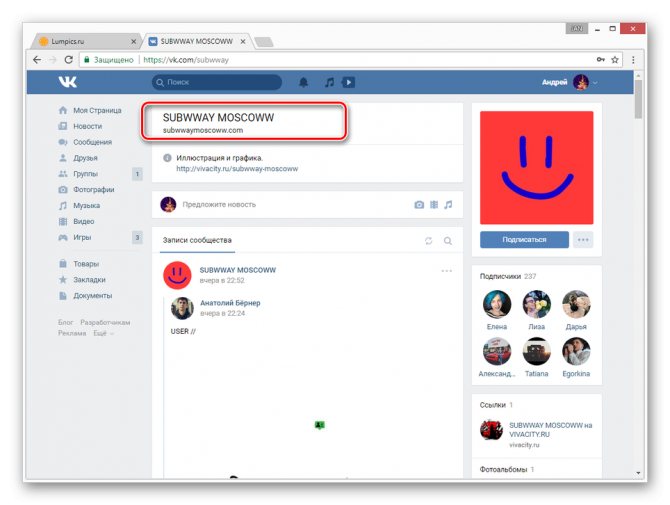The height and width of the screenshot is (505, 670).
Task: Click the saved password key icon
Action: coord(601,60)
